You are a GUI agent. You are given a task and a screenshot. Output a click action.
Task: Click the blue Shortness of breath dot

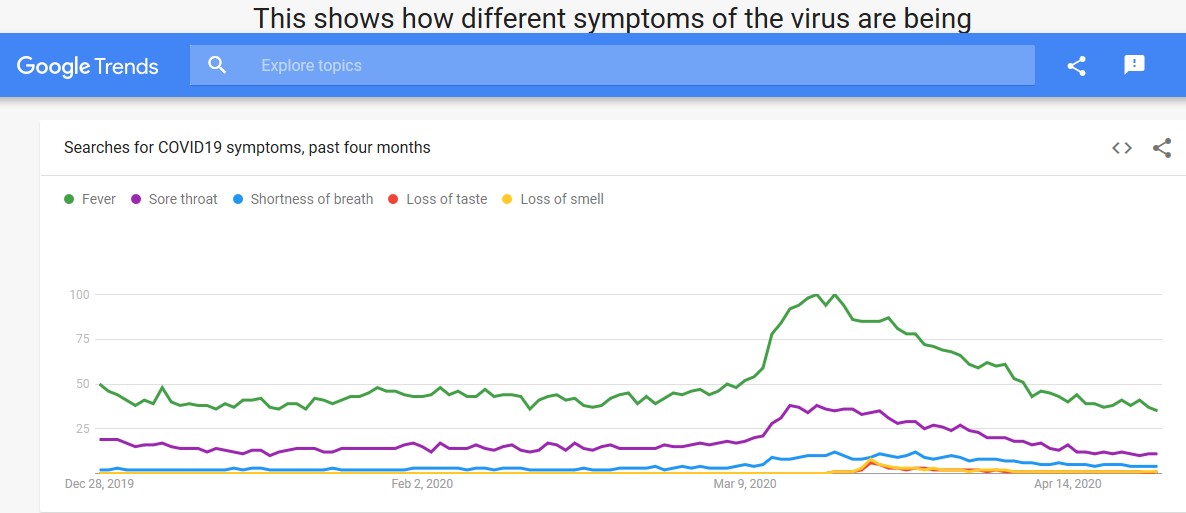(x=238, y=199)
